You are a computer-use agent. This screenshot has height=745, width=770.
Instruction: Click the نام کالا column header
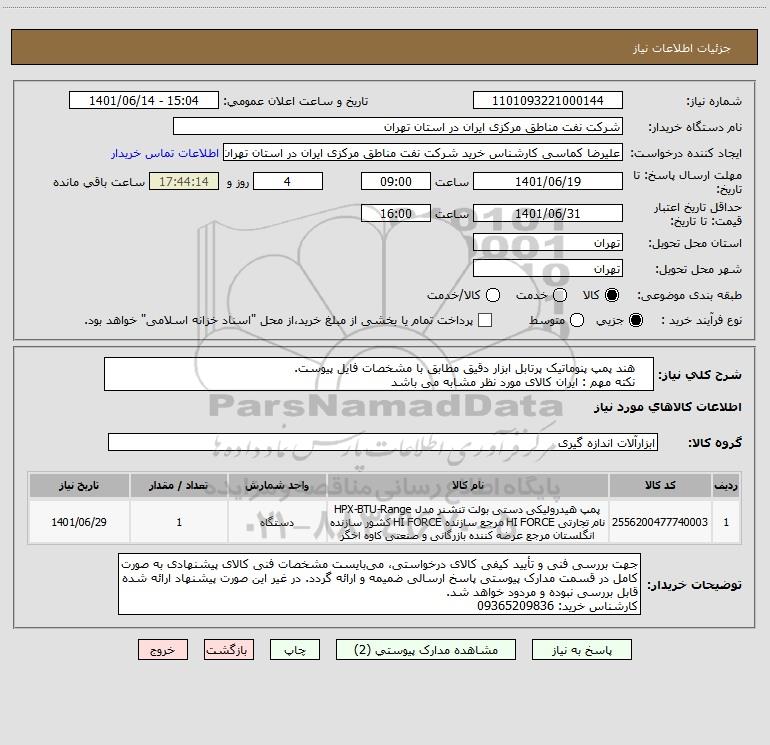click(468, 485)
